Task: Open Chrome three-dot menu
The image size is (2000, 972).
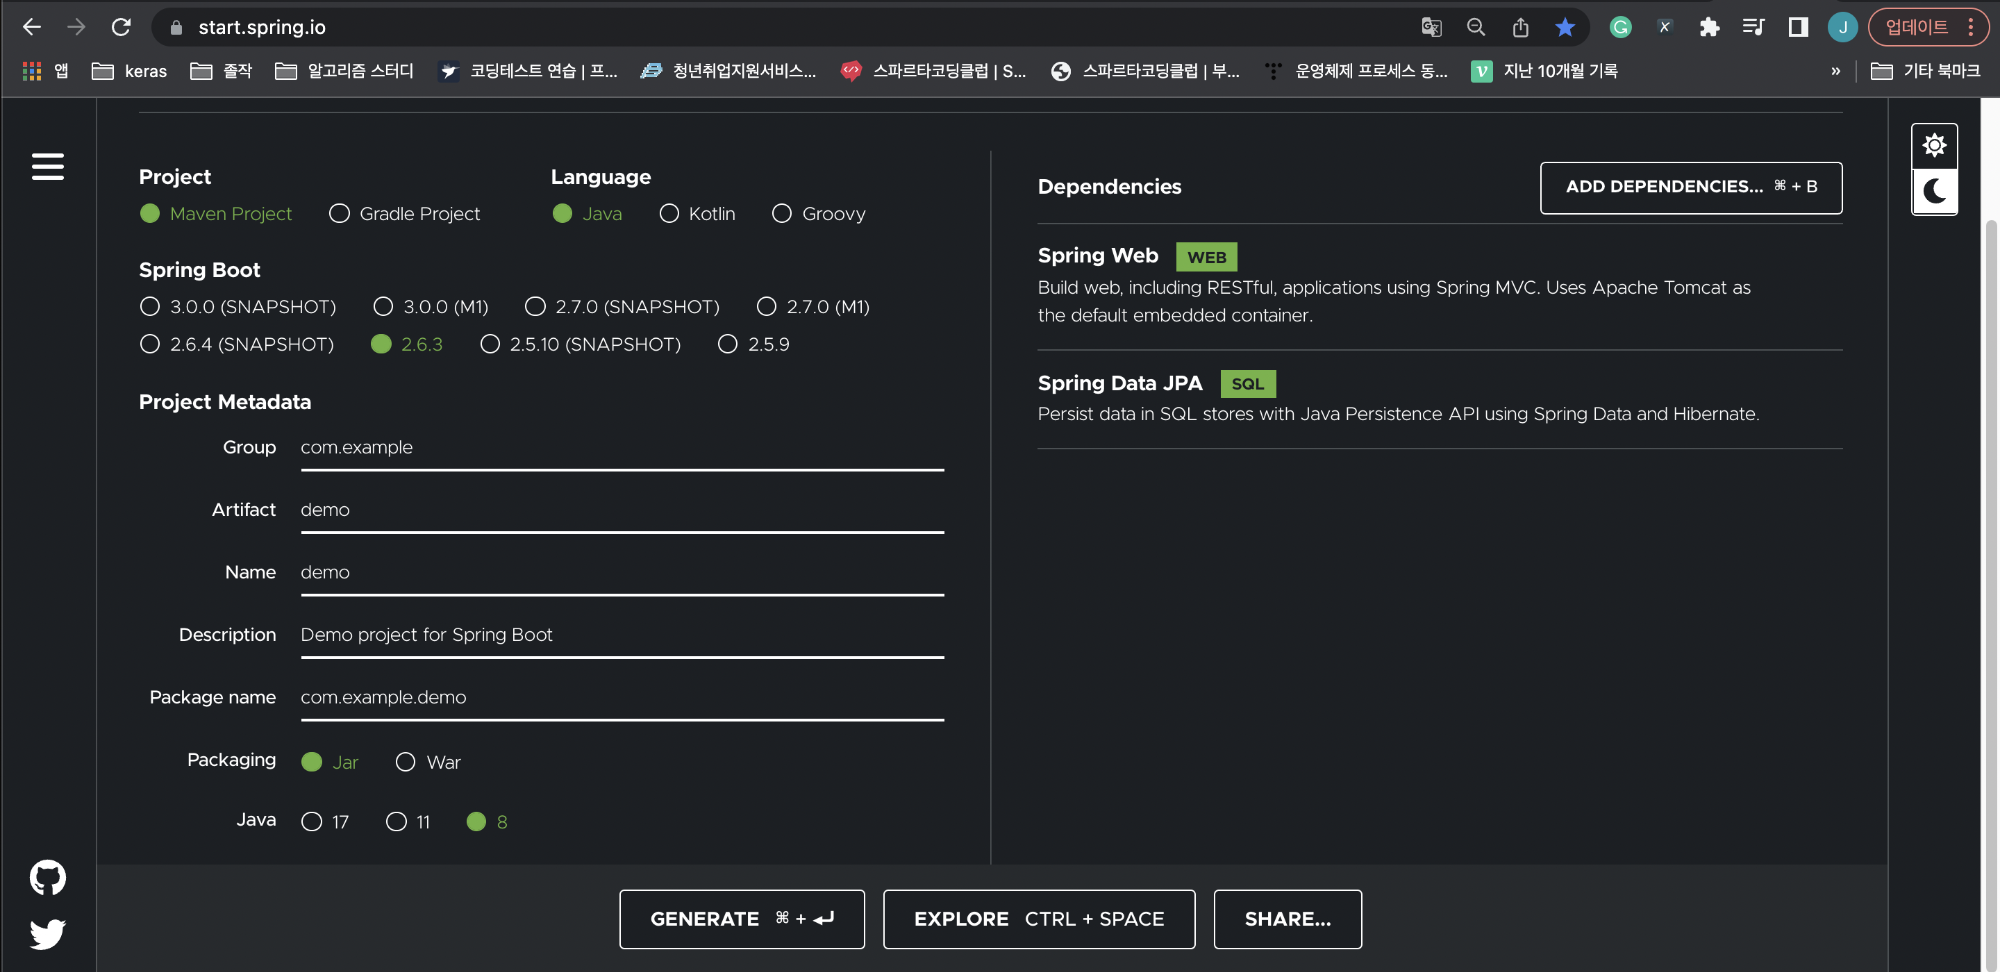Action: [1970, 27]
